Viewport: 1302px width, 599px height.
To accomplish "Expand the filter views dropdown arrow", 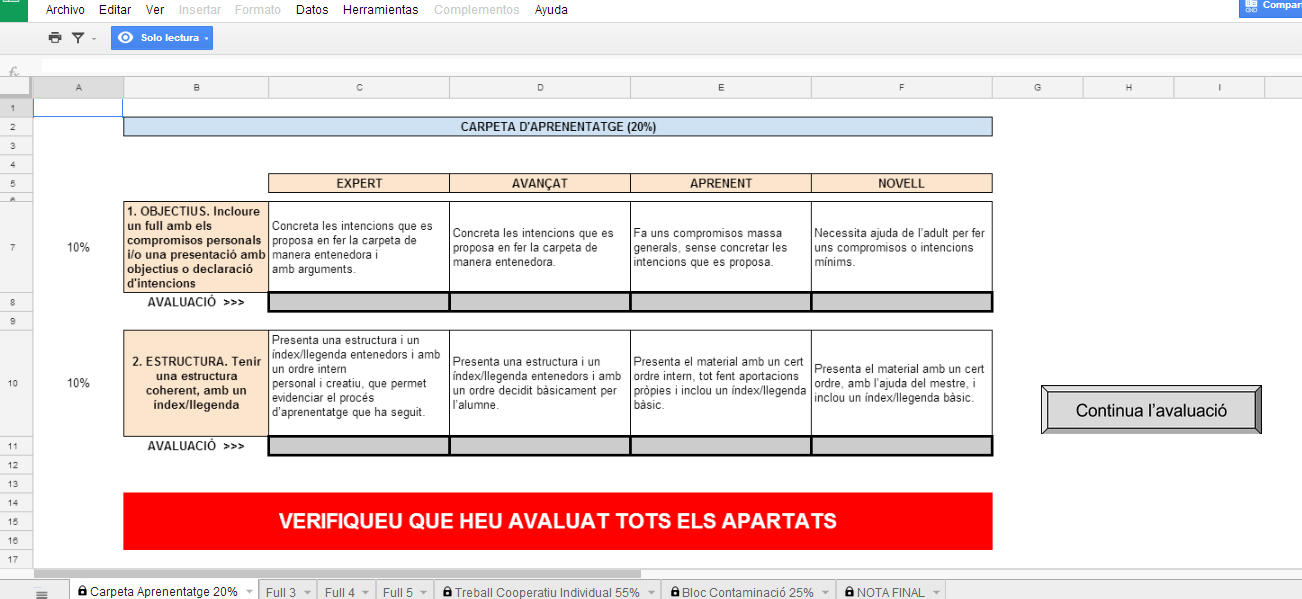I will [94, 39].
